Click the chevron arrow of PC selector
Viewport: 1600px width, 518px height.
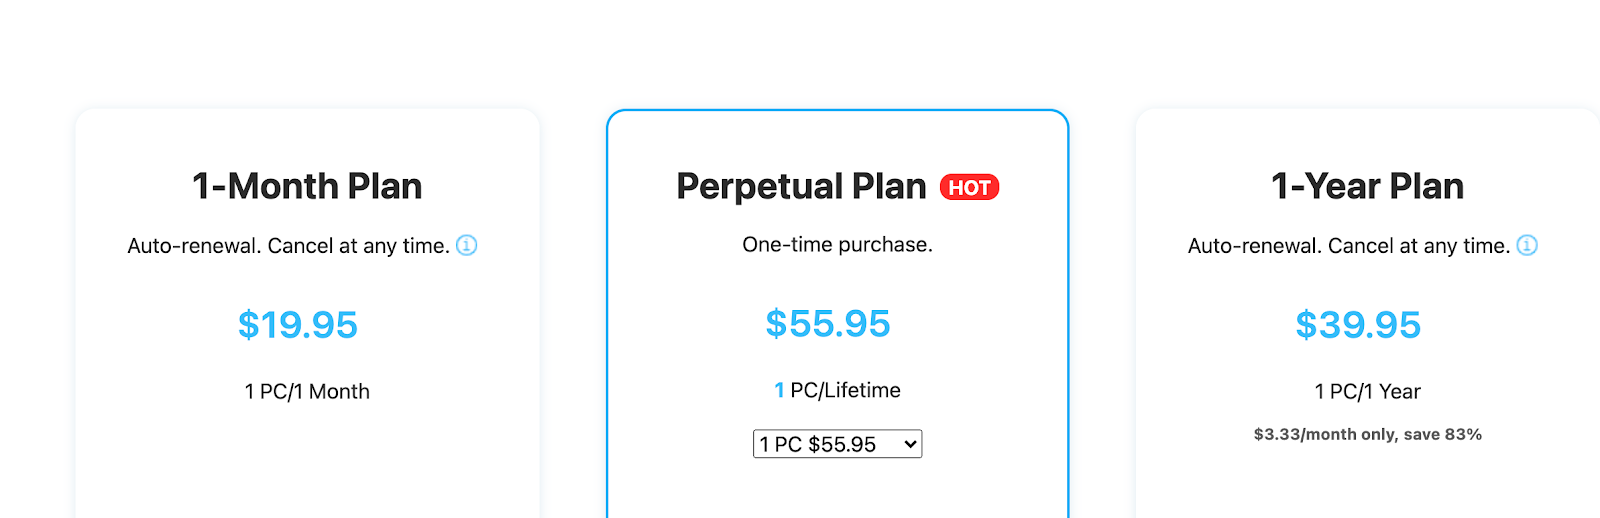[910, 444]
